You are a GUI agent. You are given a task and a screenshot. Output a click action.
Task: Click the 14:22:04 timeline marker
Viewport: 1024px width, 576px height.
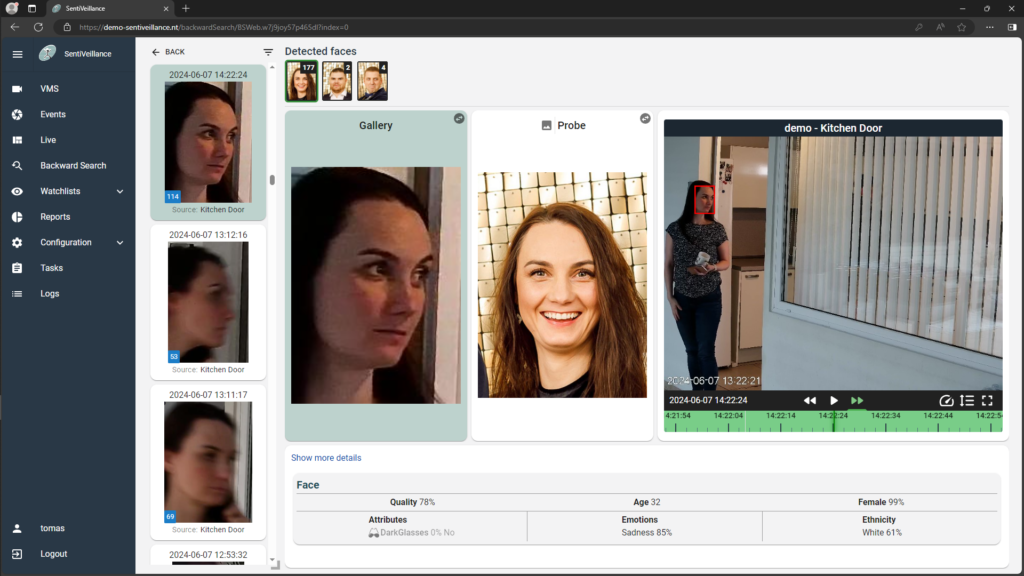[x=728, y=415]
